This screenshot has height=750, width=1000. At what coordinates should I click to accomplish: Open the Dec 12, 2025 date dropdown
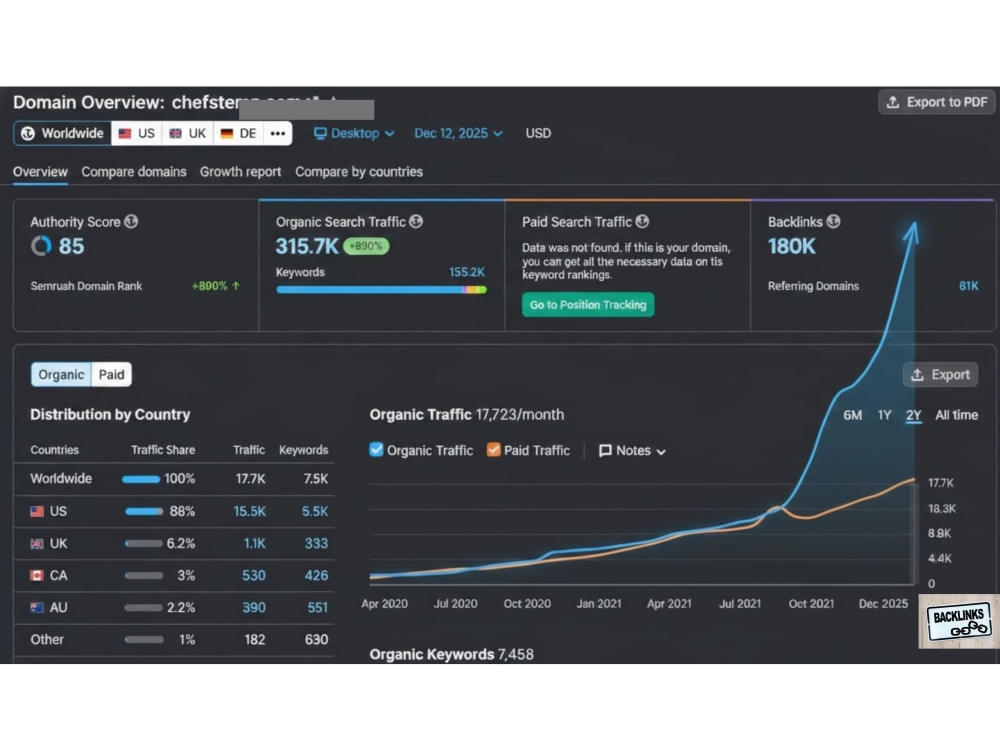[x=458, y=133]
